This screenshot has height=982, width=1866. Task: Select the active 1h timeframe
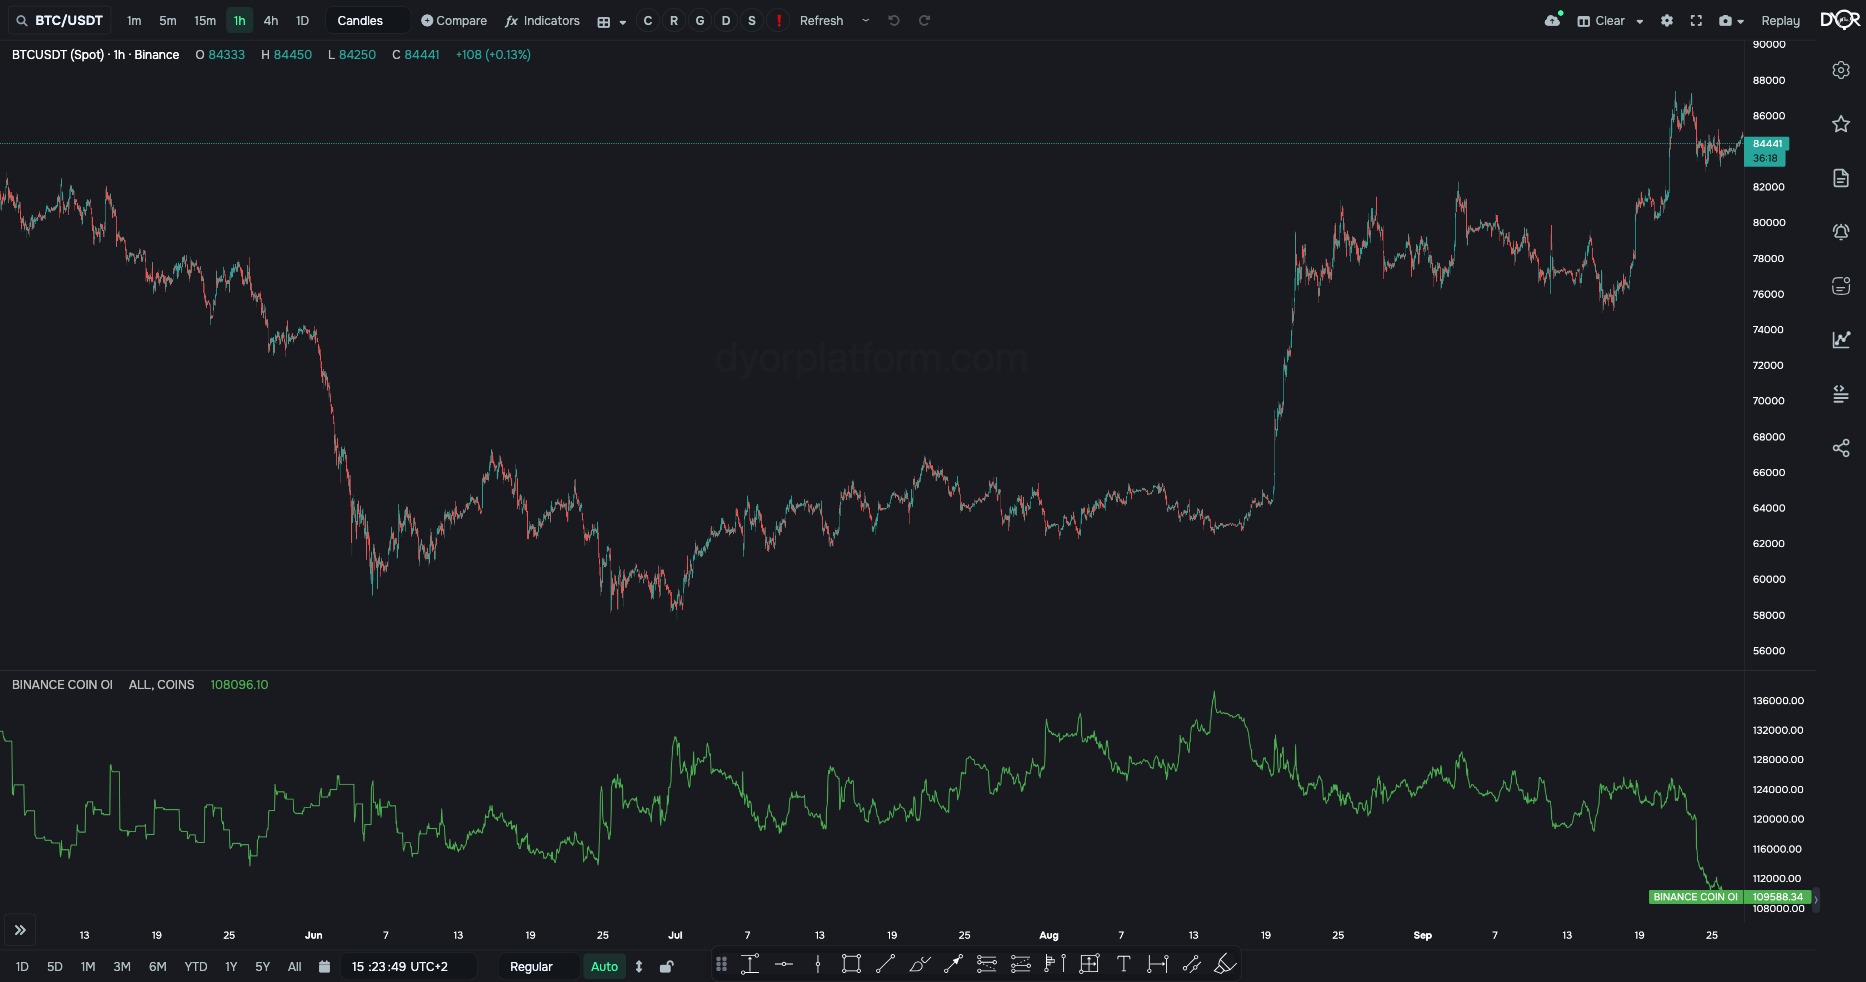pos(240,20)
